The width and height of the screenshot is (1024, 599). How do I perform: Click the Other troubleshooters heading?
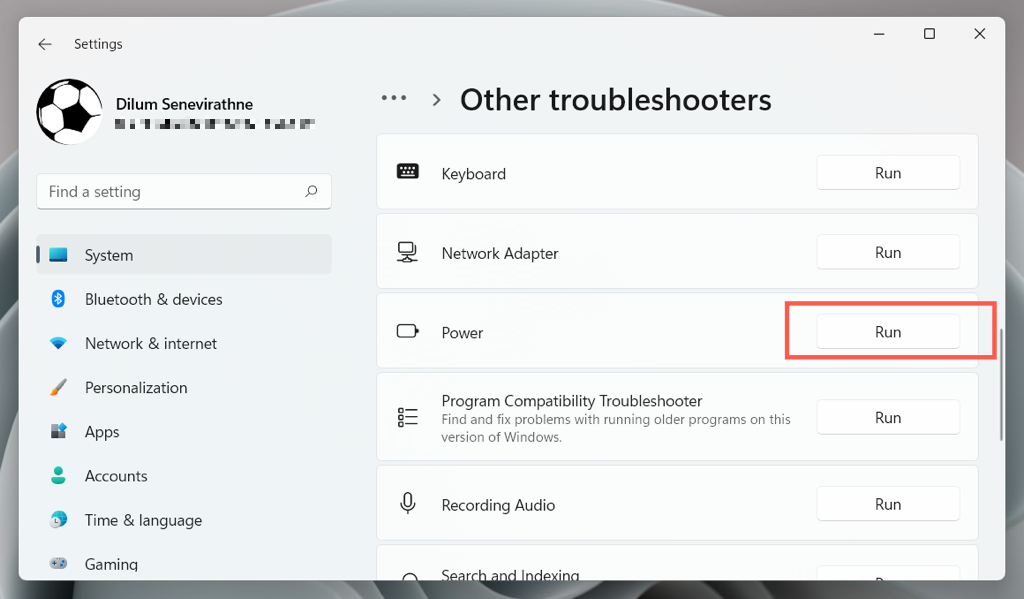coord(616,100)
